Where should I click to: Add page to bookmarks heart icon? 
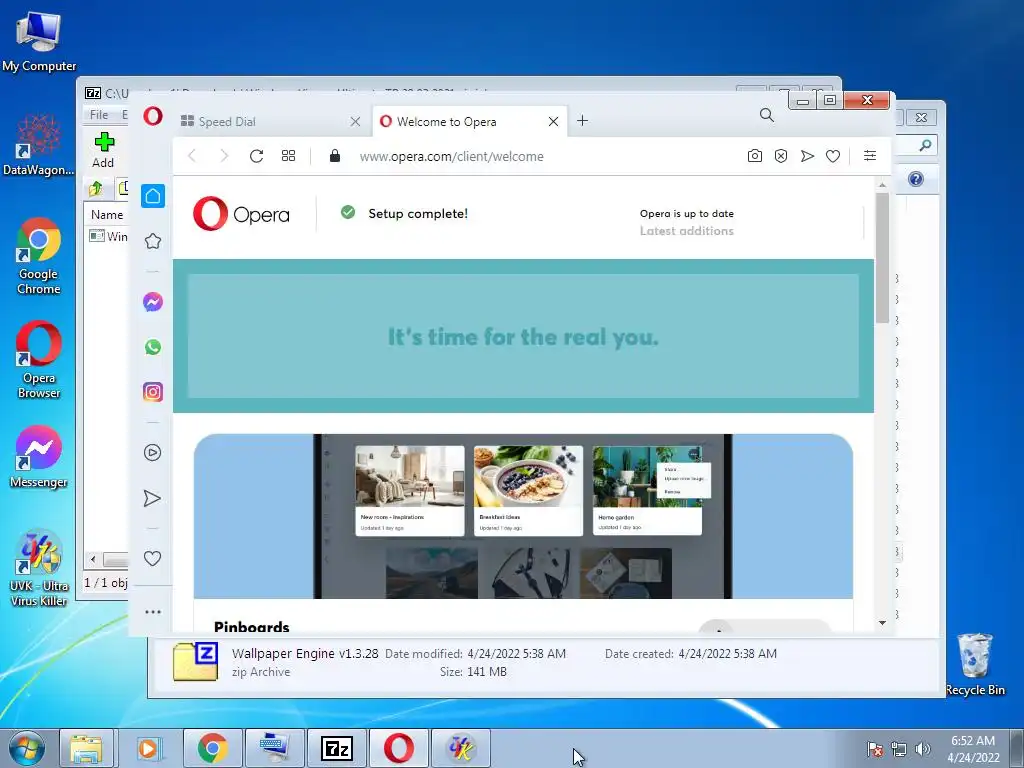coord(833,156)
